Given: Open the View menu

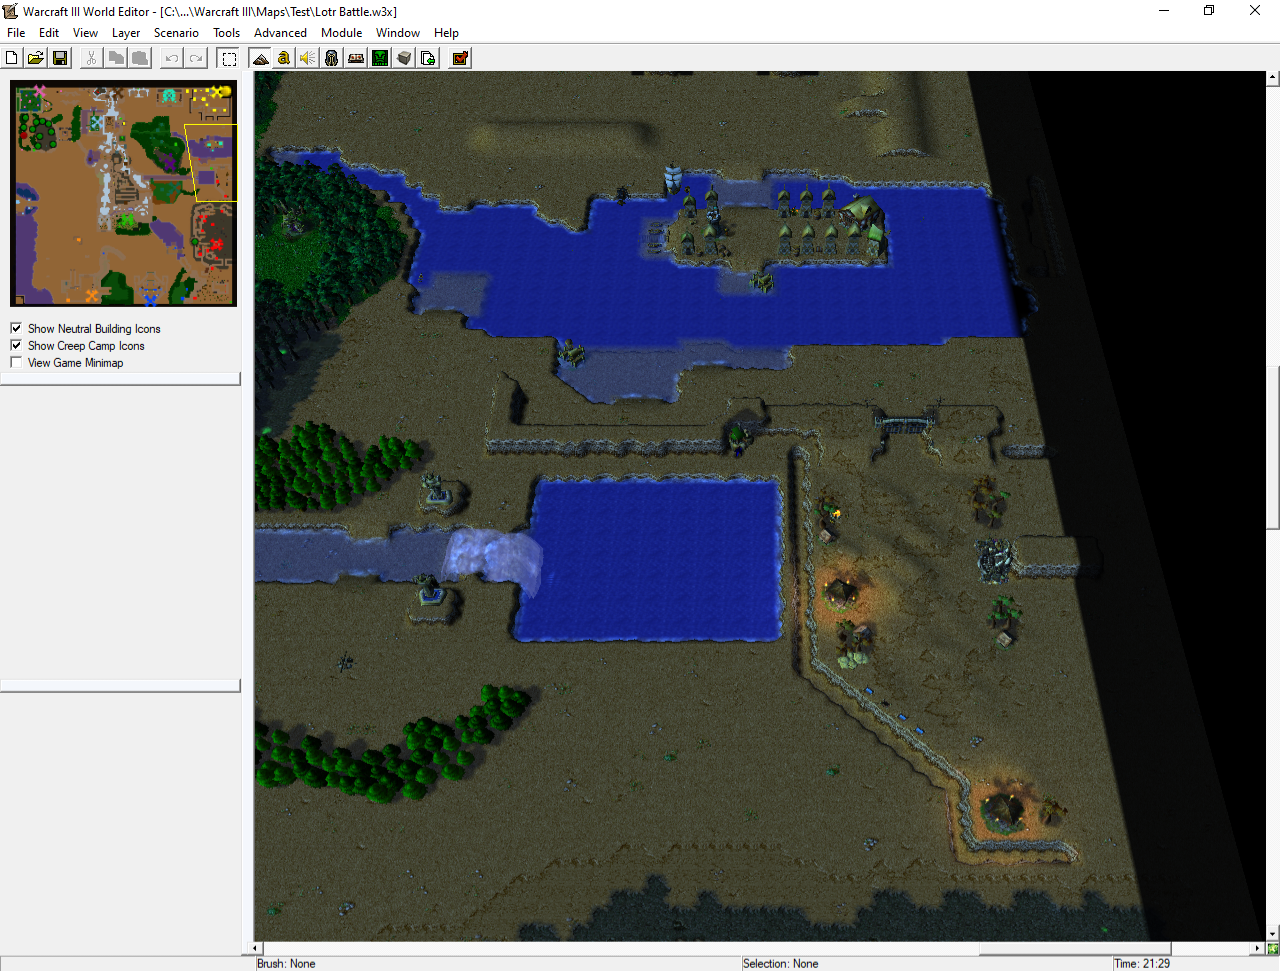Looking at the screenshot, I should pyautogui.click(x=85, y=33).
